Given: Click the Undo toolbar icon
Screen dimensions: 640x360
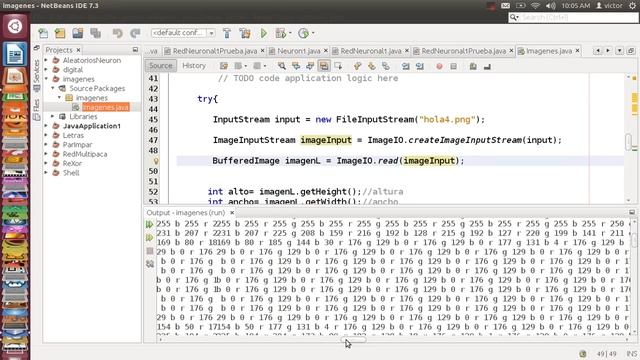Looking at the screenshot, I should point(118,33).
